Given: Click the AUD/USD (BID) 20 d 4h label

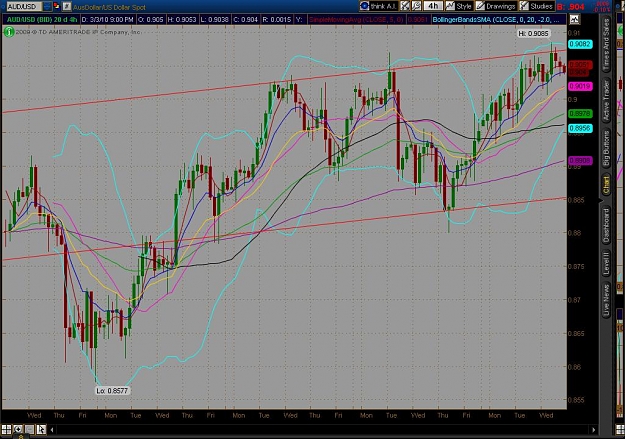Looking at the screenshot, I should (42, 19).
